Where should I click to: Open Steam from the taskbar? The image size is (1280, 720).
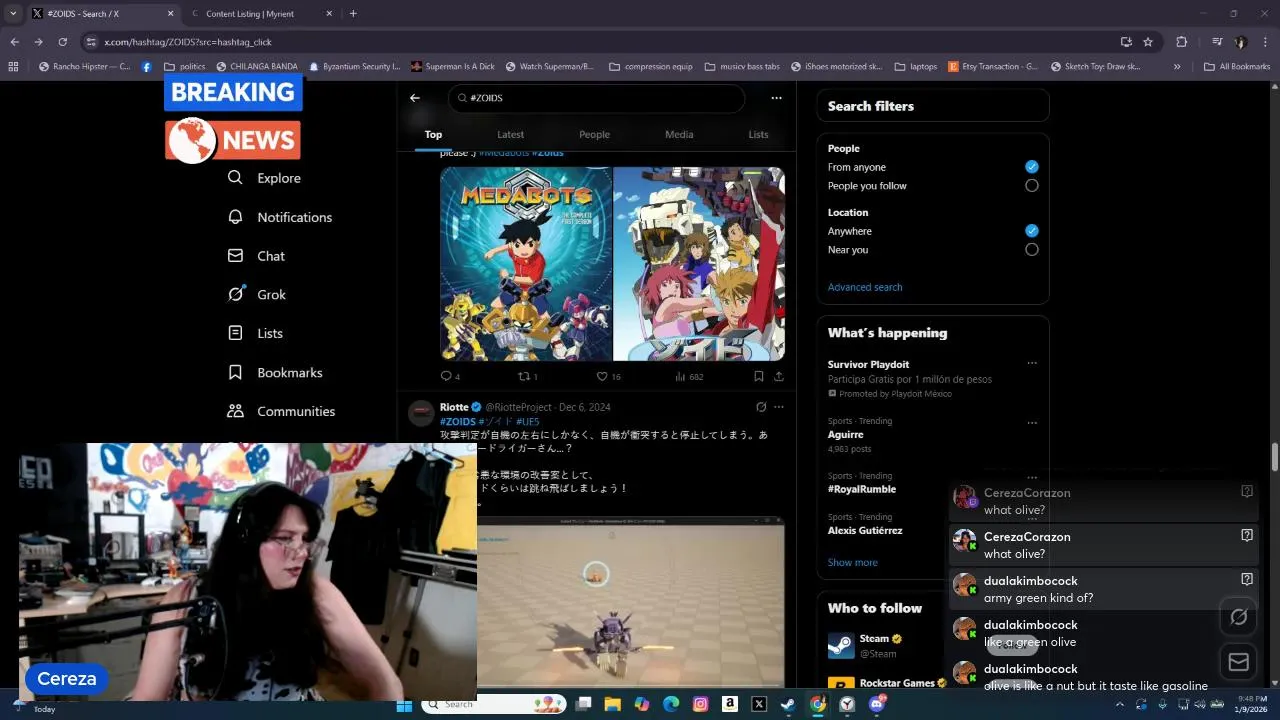788,704
